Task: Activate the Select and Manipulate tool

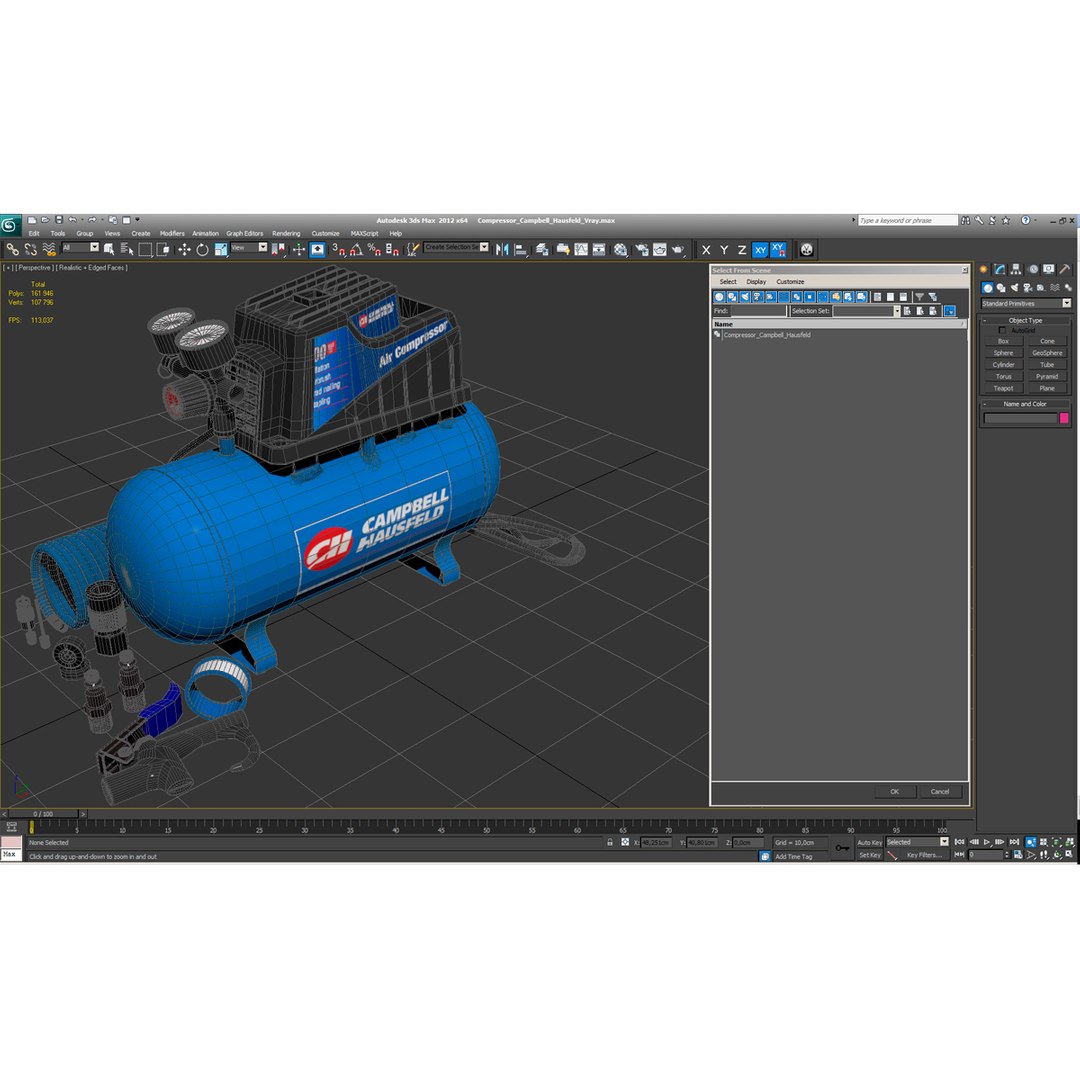Action: pyautogui.click(x=298, y=249)
